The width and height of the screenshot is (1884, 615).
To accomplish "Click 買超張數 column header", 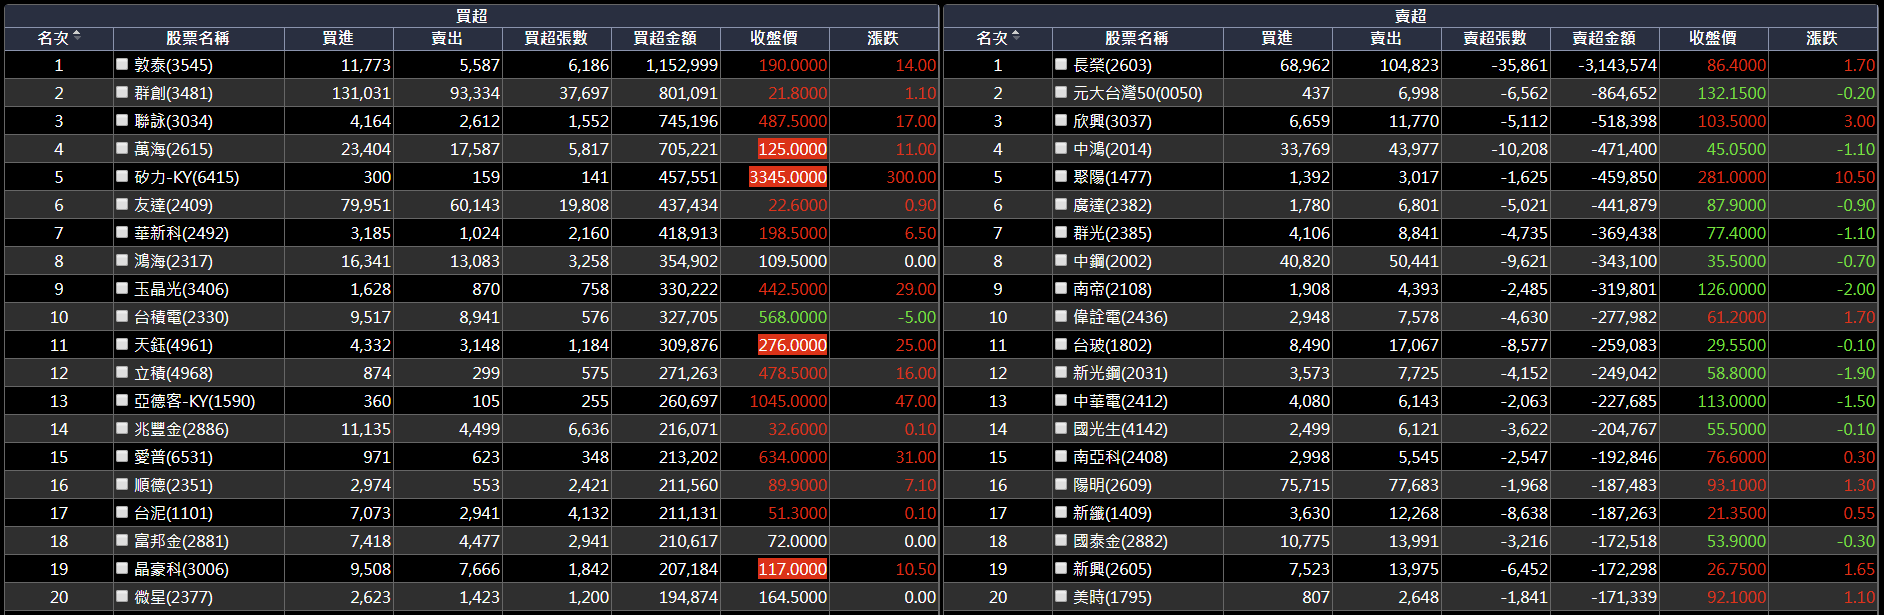I will pyautogui.click(x=556, y=38).
